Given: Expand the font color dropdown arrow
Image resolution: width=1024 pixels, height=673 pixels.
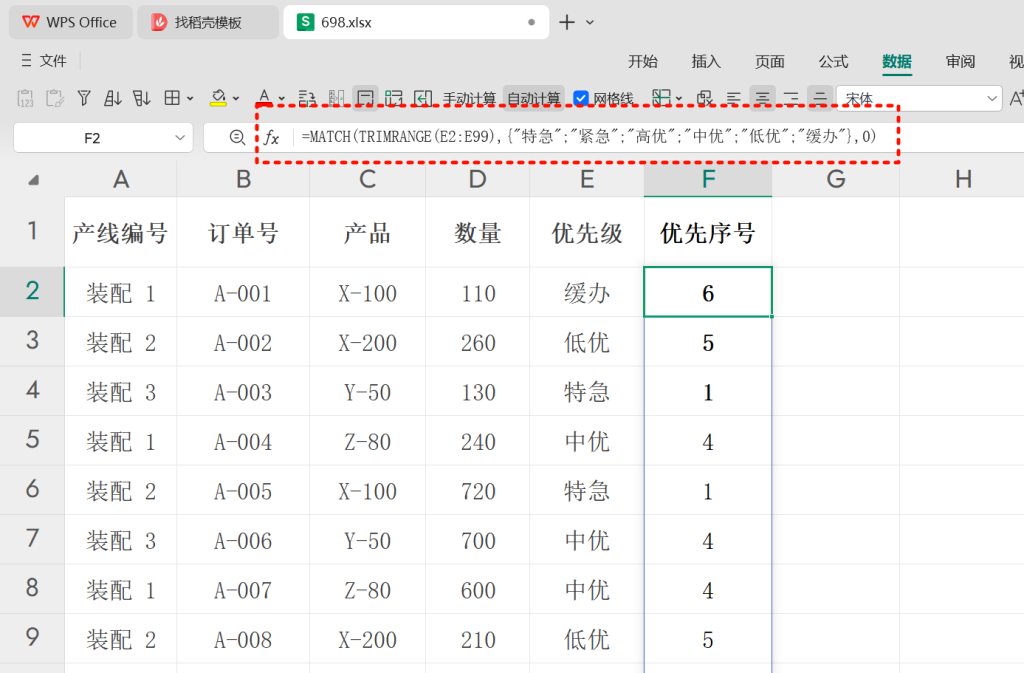Looking at the screenshot, I should click(x=281, y=99).
